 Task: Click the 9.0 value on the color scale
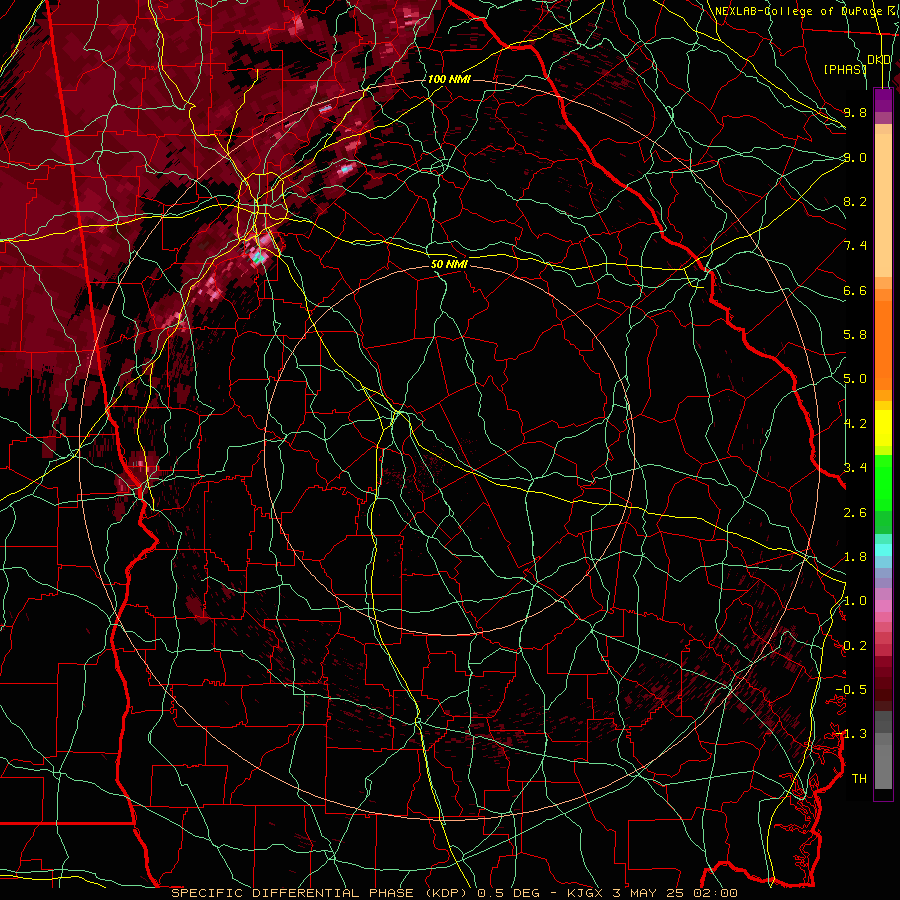pos(855,157)
